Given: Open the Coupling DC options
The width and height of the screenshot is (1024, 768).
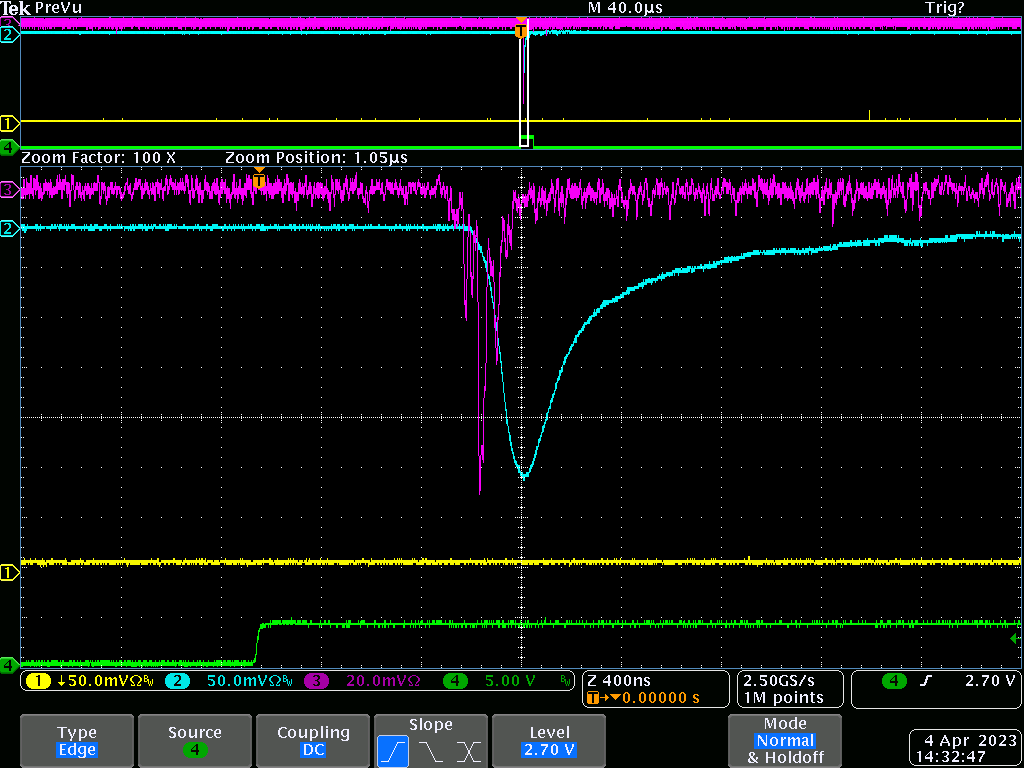Looking at the screenshot, I should click(313, 741).
